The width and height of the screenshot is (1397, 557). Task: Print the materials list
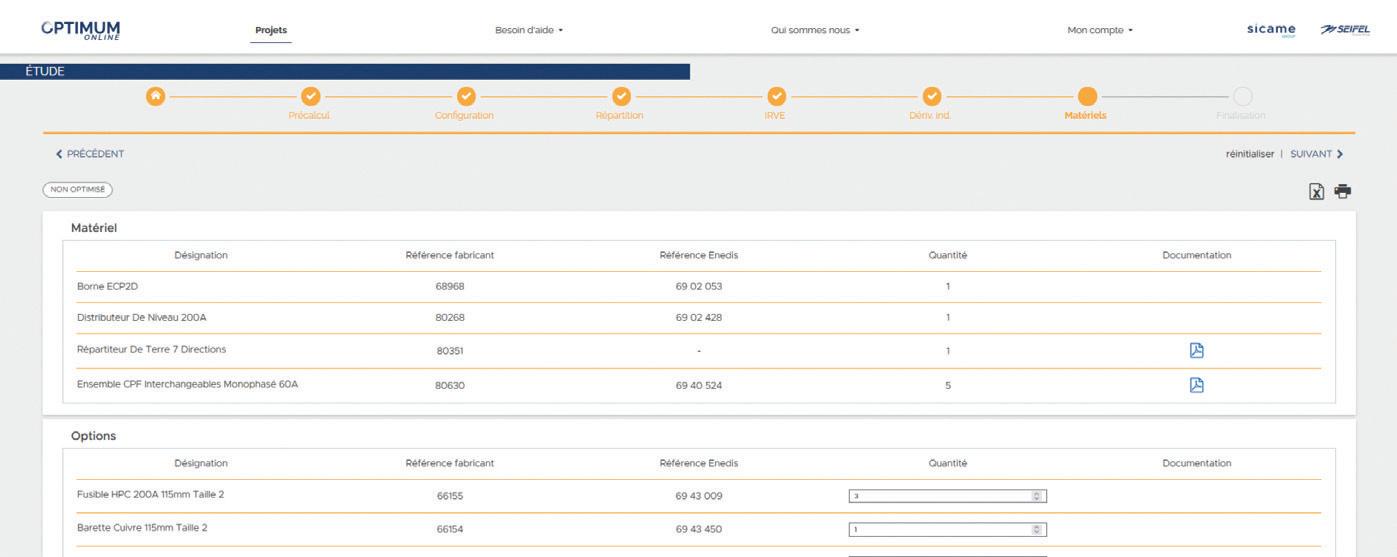[1343, 191]
